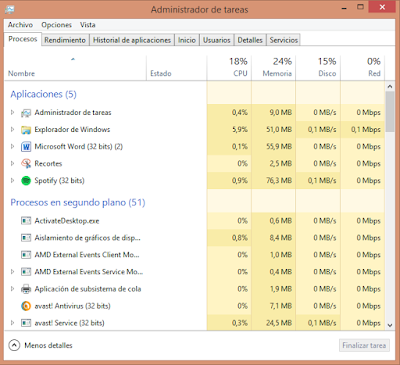The width and height of the screenshot is (400, 365).
Task: Click Explorador de Windows network 0,1 Mbps
Action: coord(366,129)
